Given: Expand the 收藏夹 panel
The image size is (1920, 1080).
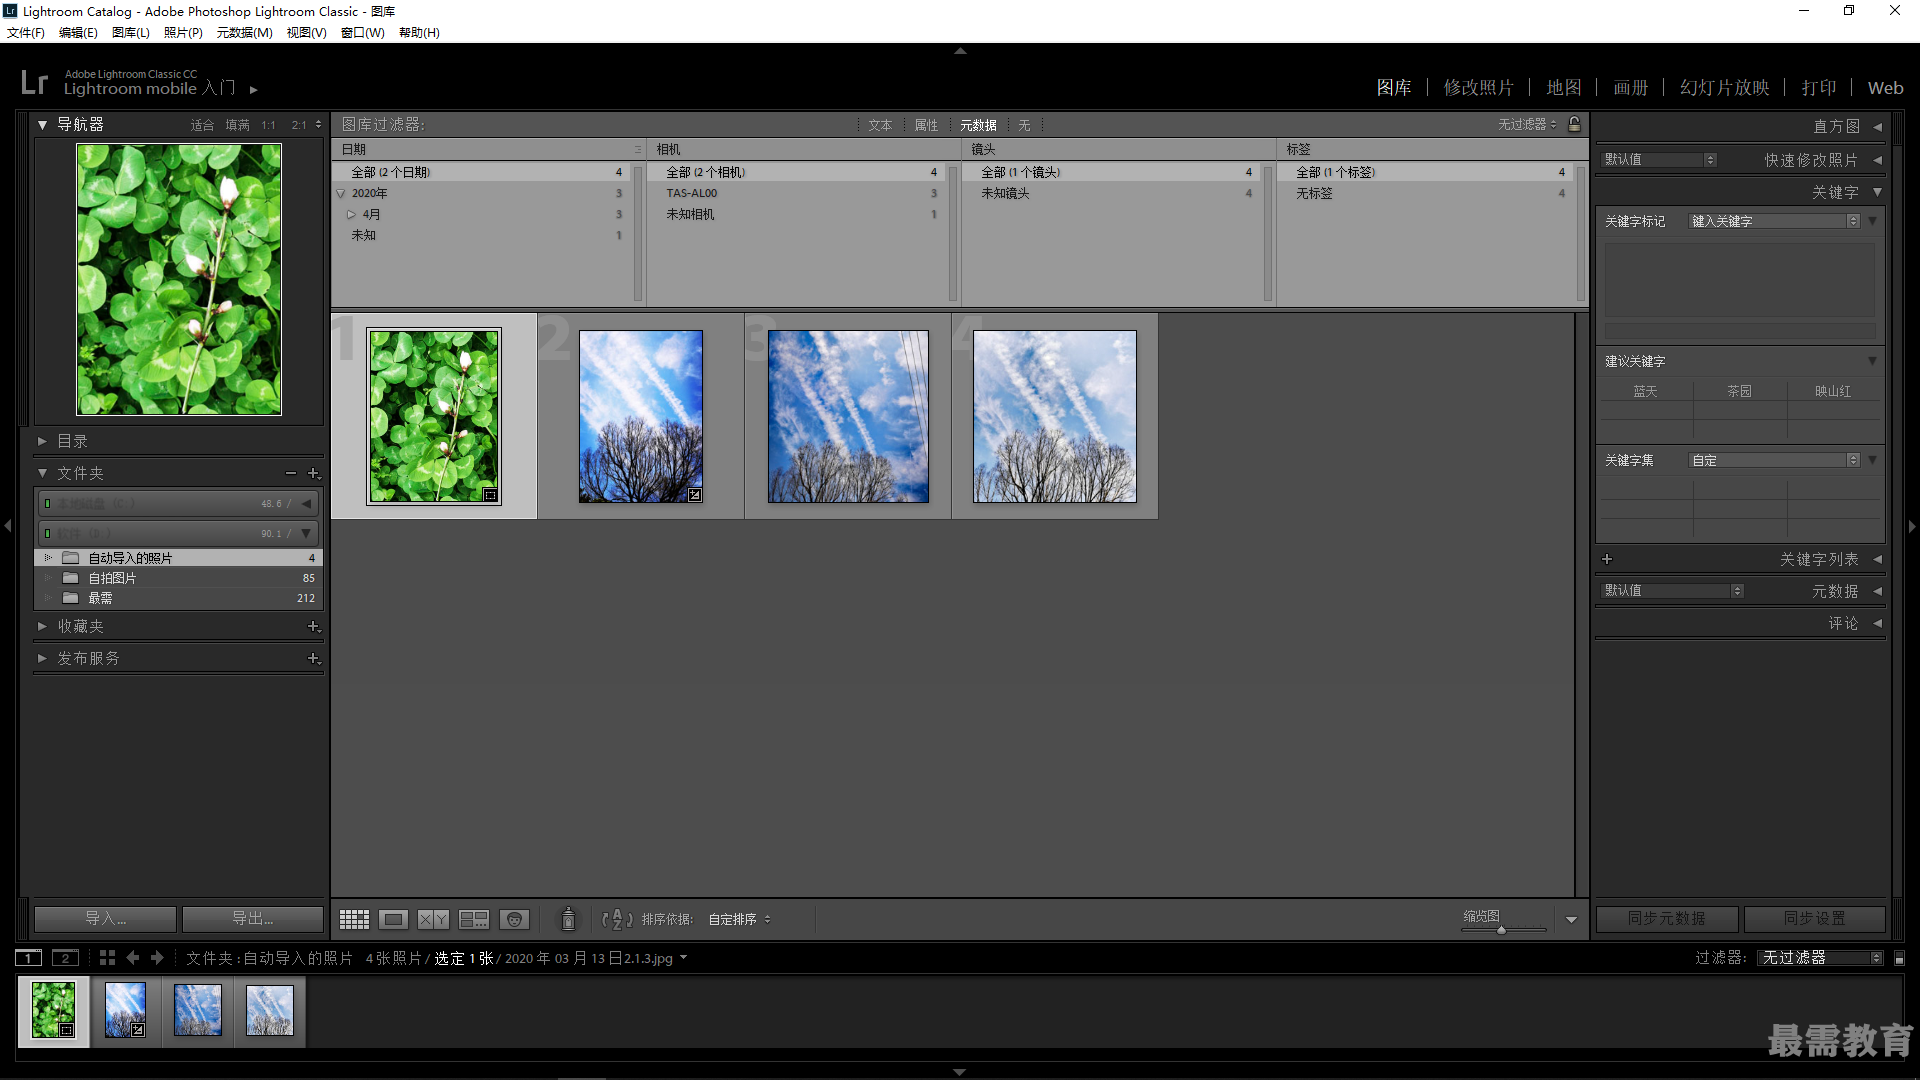Looking at the screenshot, I should 43,626.
